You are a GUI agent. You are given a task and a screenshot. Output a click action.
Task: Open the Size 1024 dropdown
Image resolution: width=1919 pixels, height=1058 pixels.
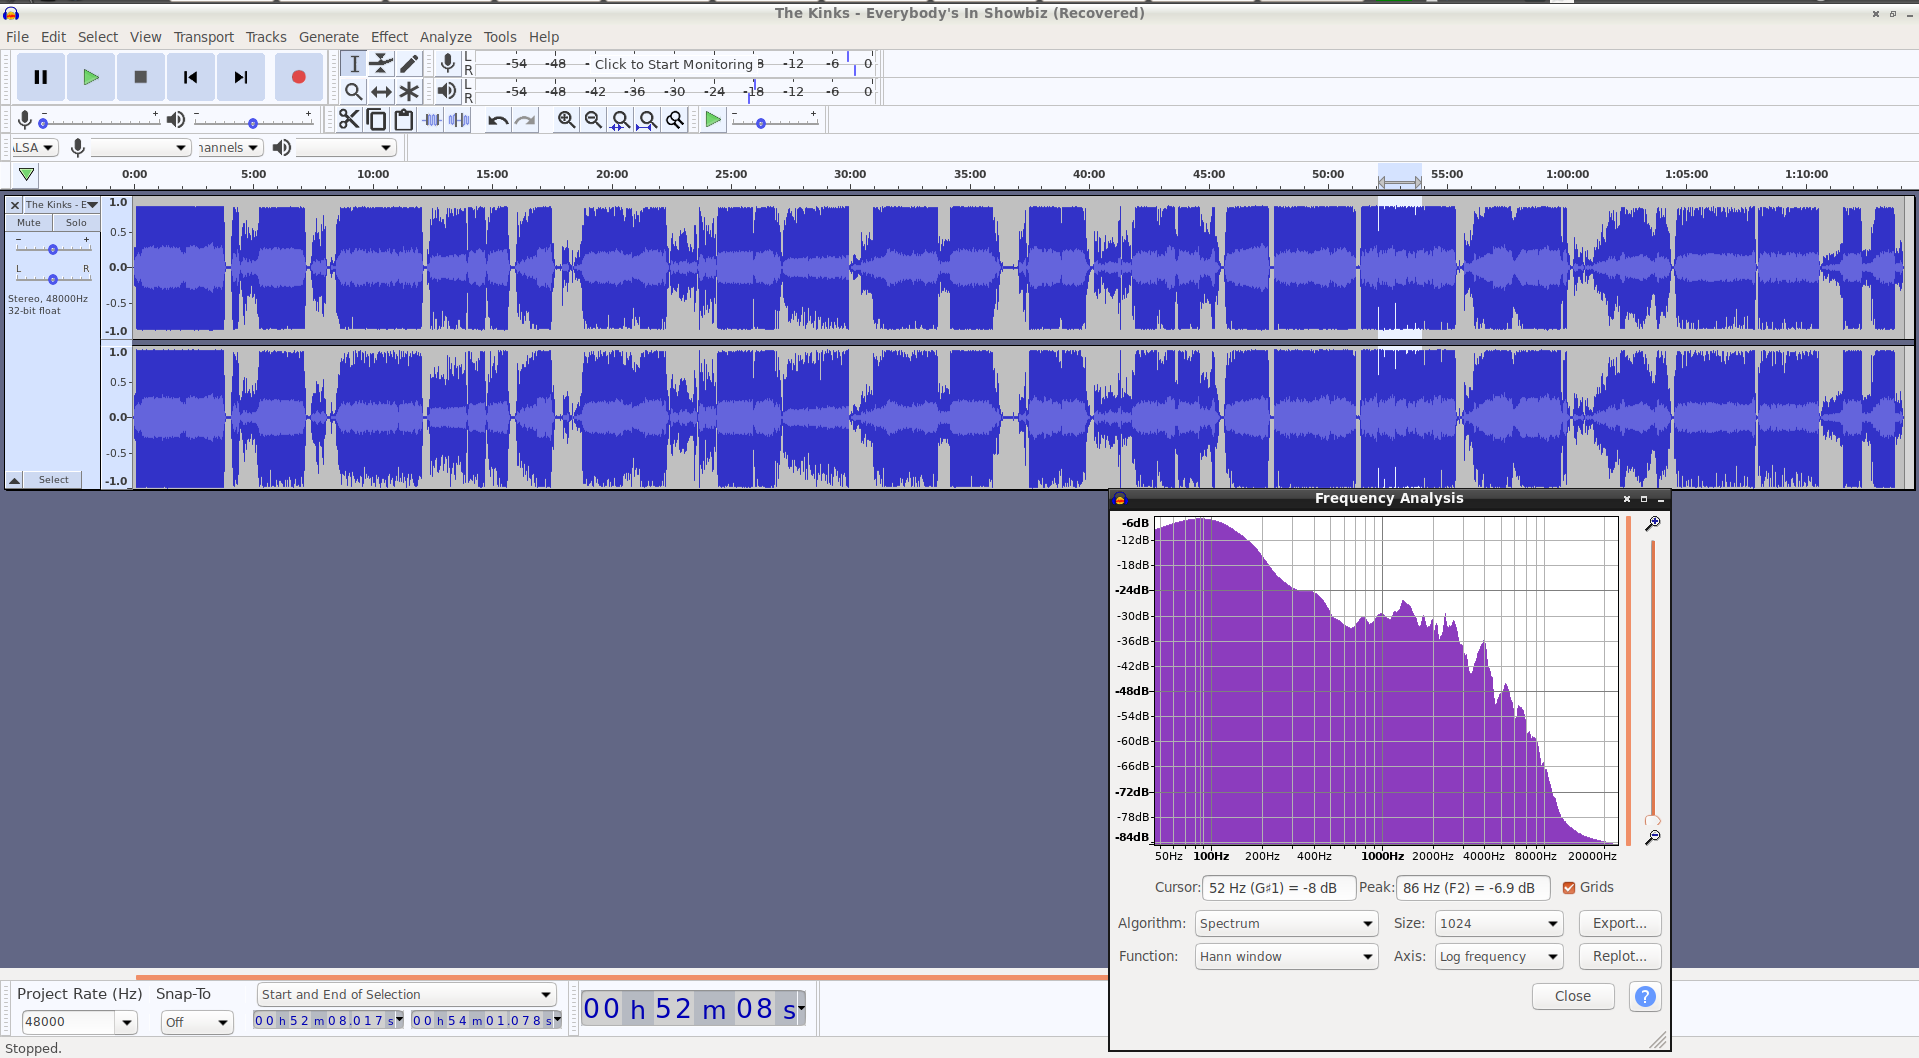pos(1498,923)
